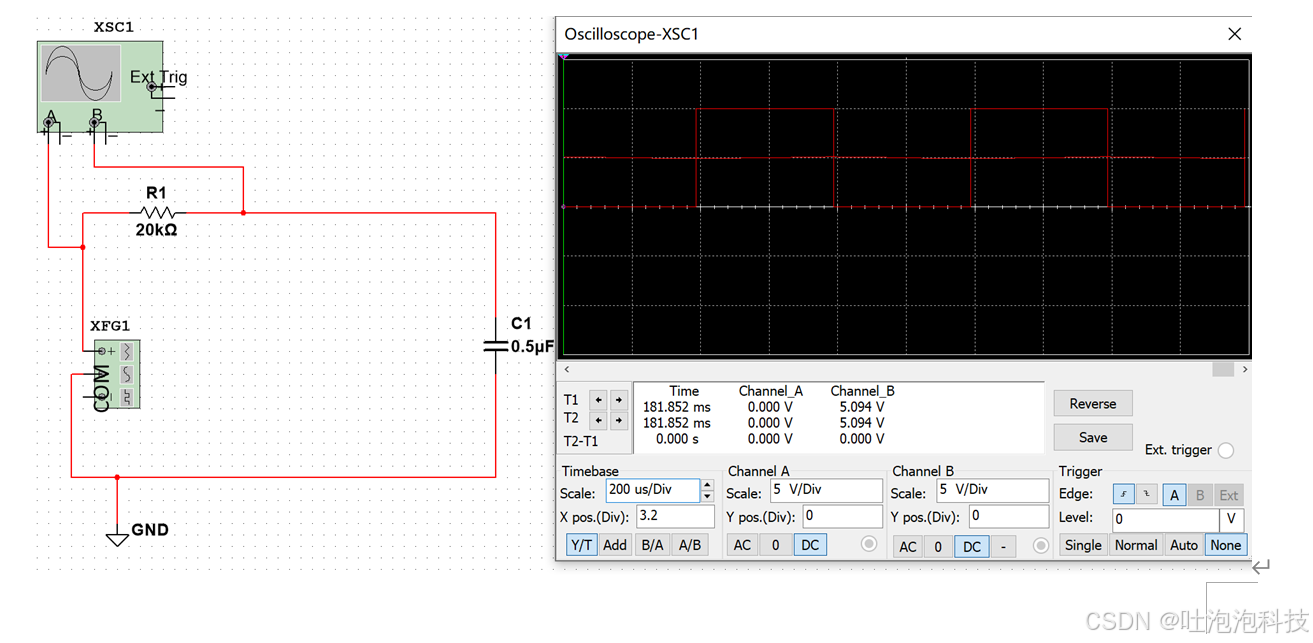Set Channel B coupling to DC

[x=971, y=546]
